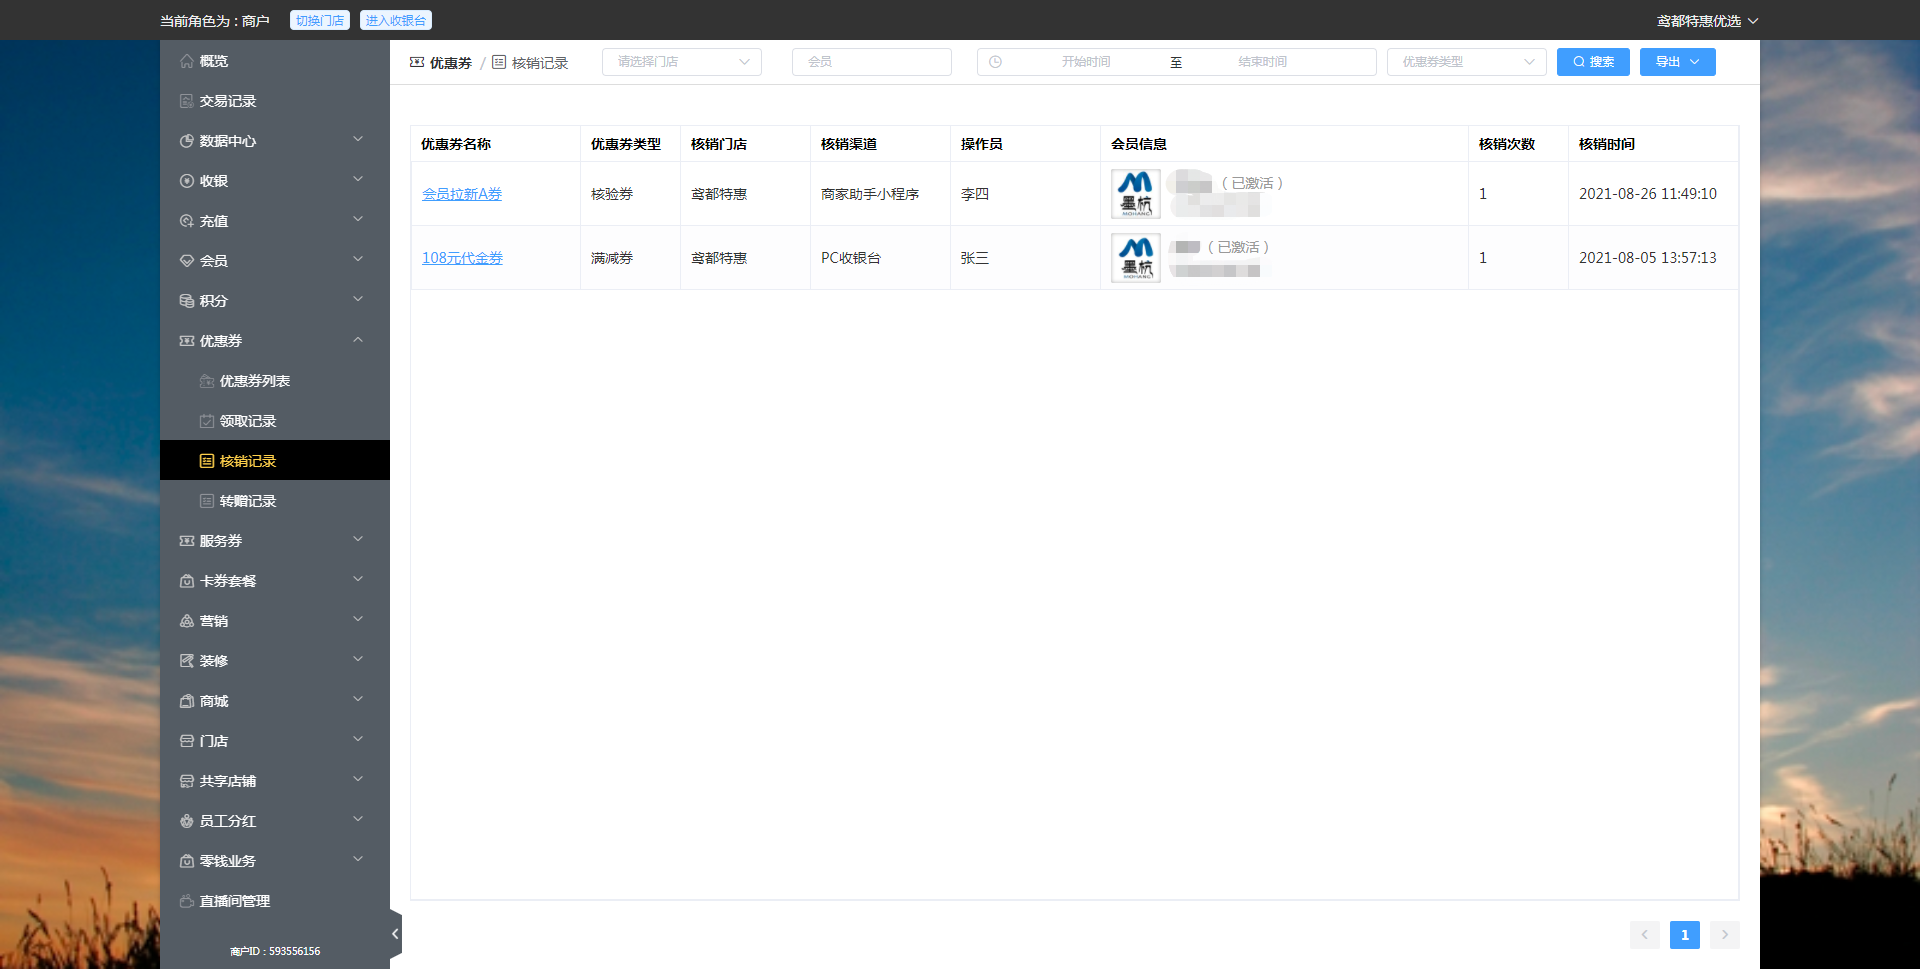The image size is (1920, 969).
Task: Click the 开始时间 start date field
Action: (1086, 62)
